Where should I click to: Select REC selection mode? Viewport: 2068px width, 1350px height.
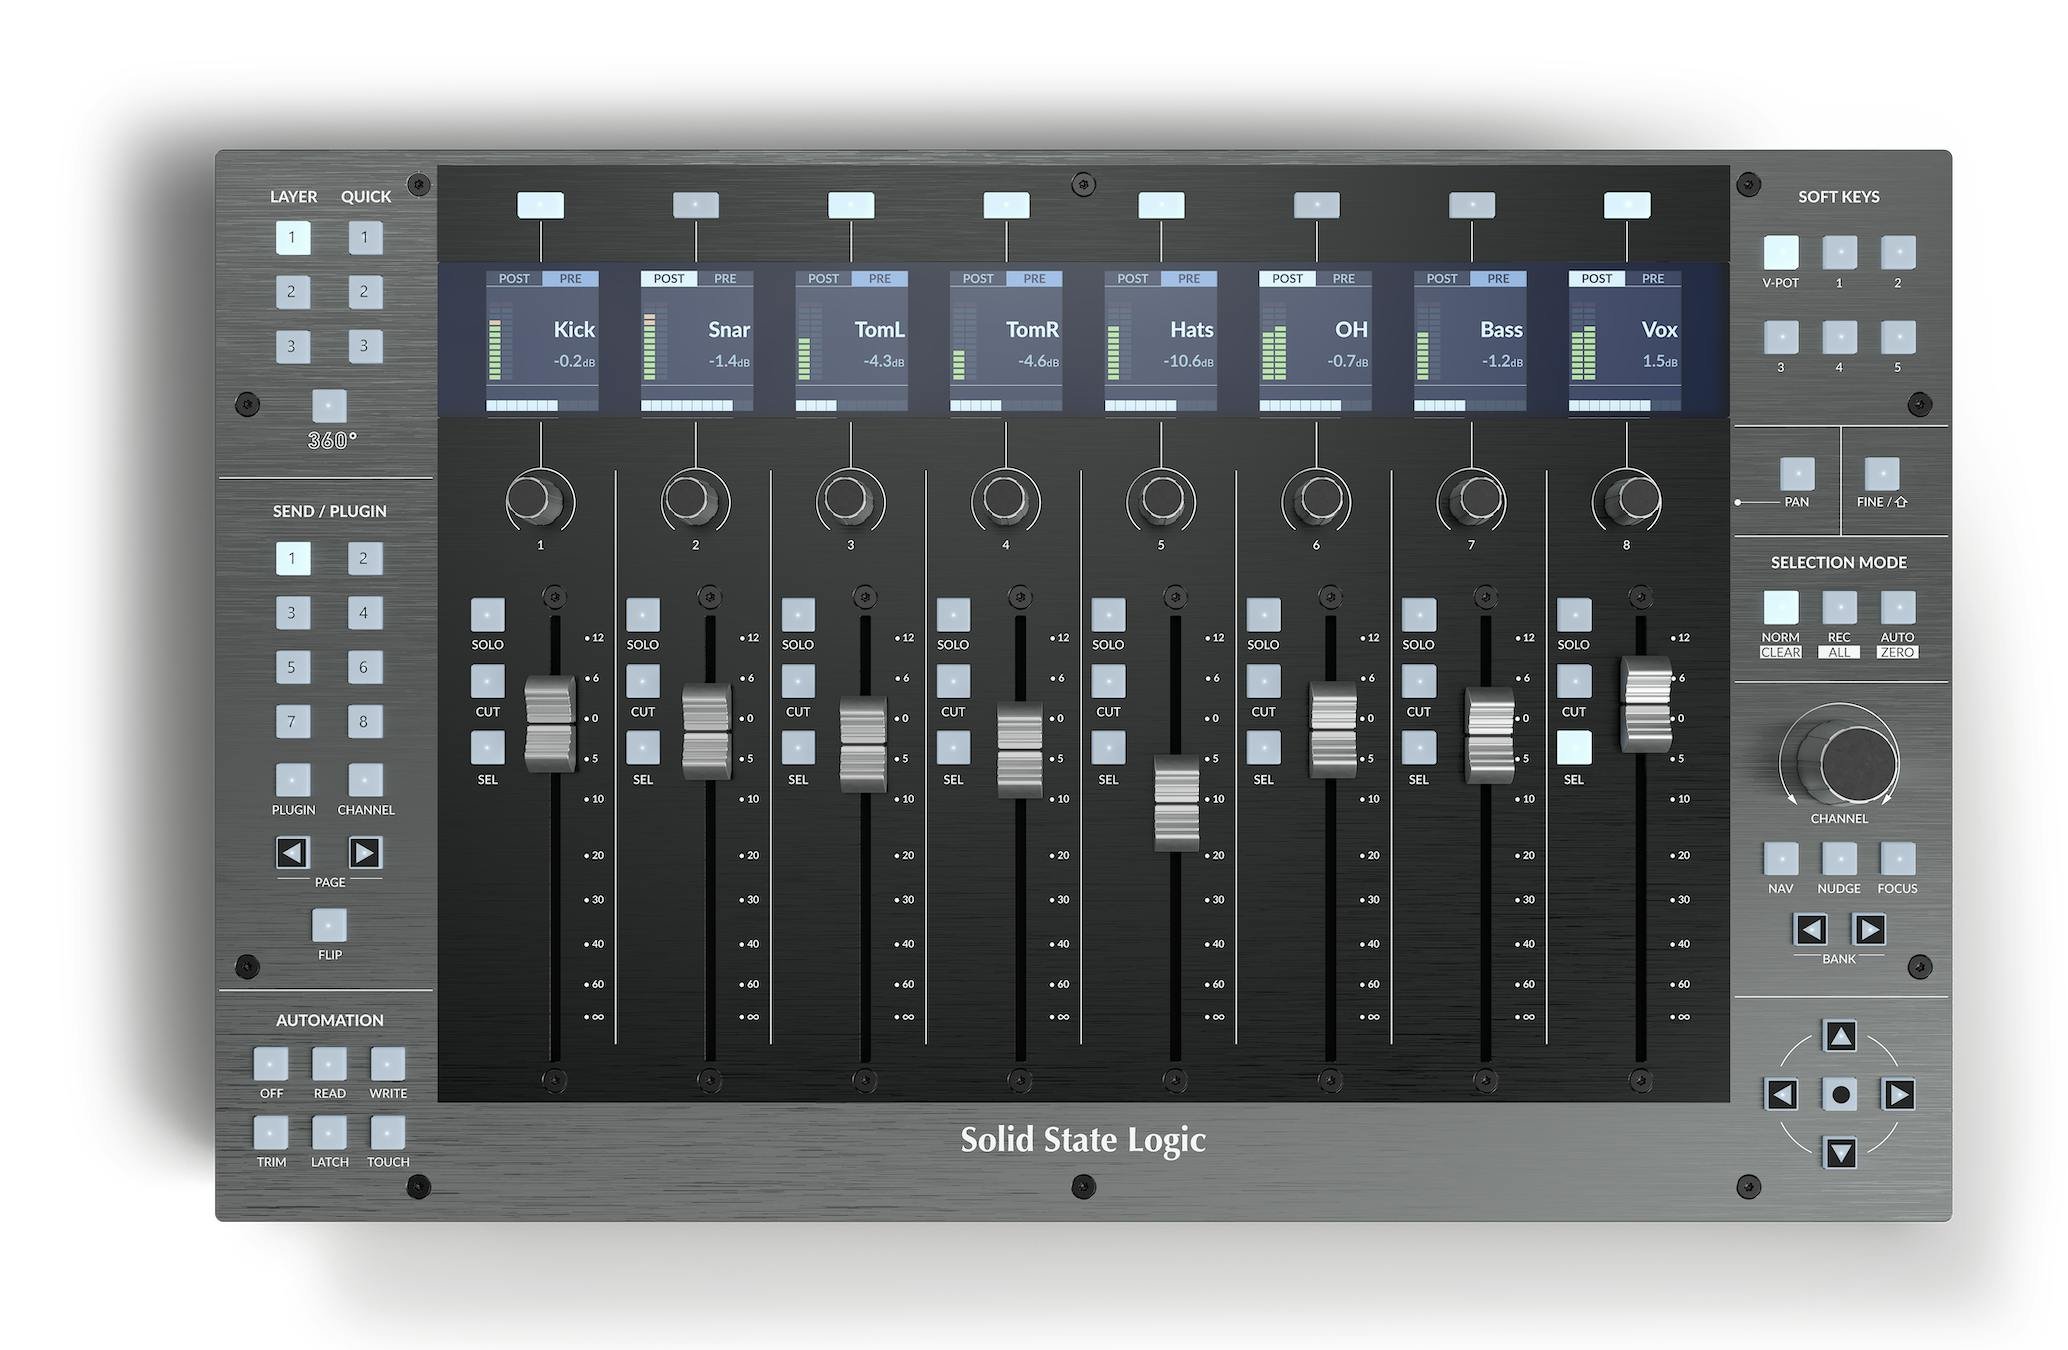1839,607
